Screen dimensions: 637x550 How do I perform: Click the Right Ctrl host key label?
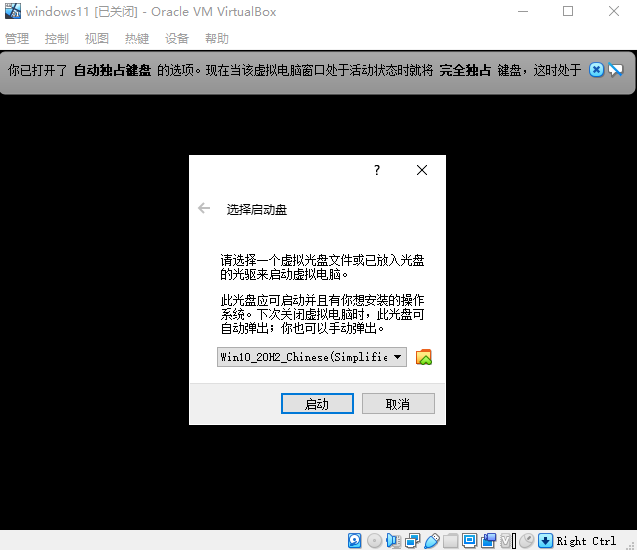(586, 541)
